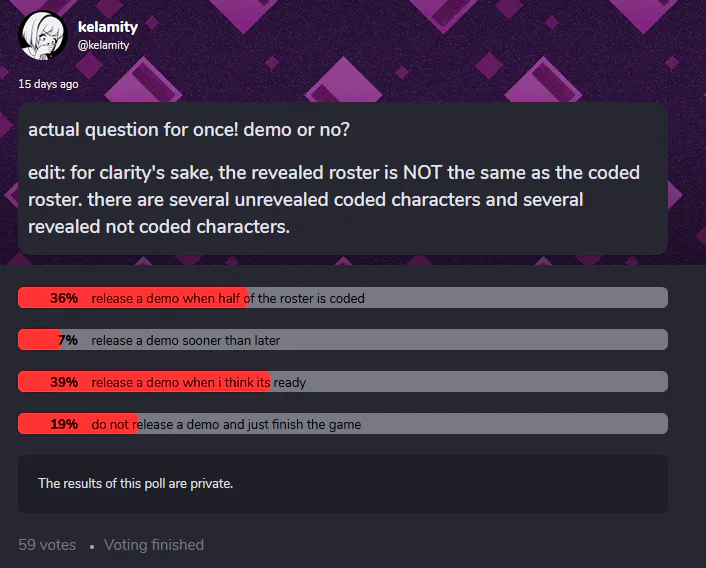Viewport: 706px width, 568px height.
Task: Select 'release a demo when half of the roster is coded'
Action: [343, 298]
